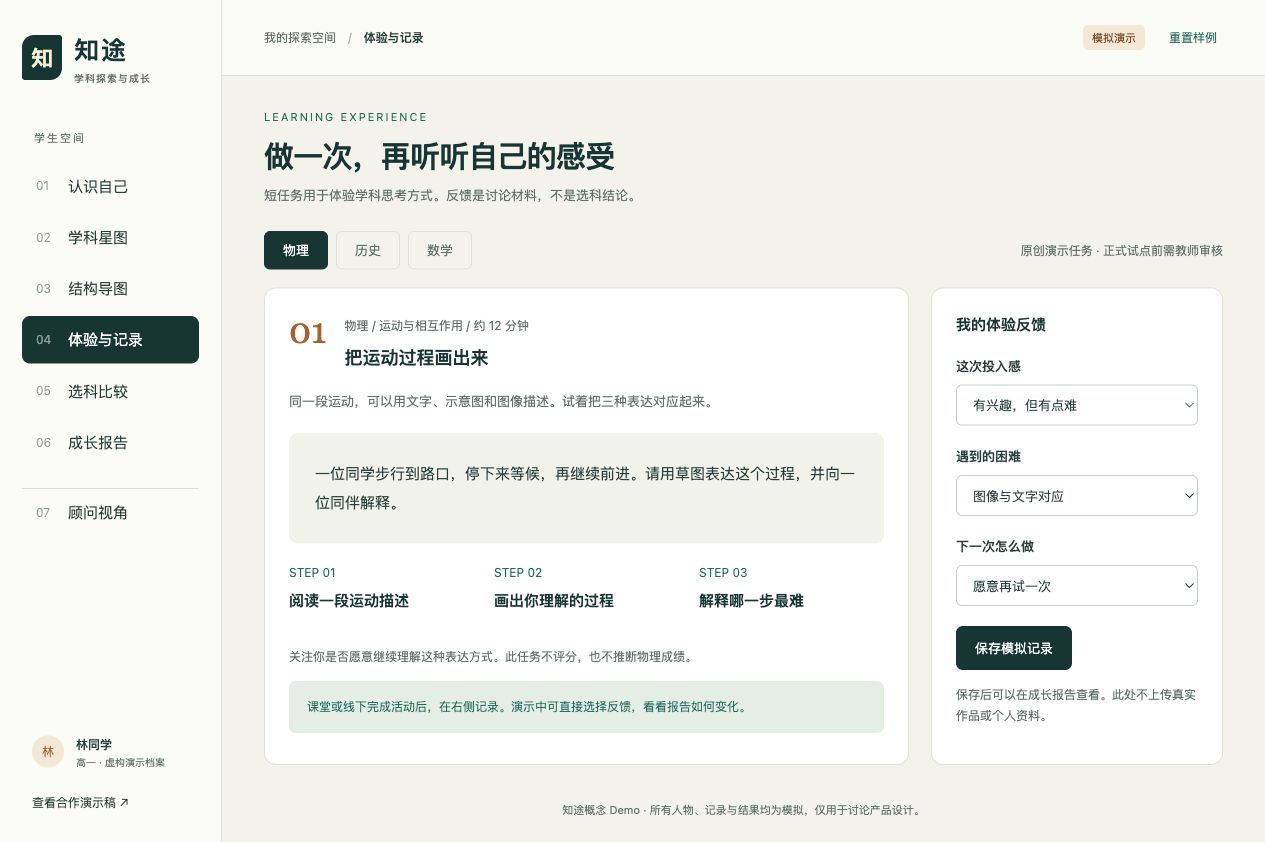Image resolution: width=1265 pixels, height=842 pixels.
Task: Open 结构导图 in sidebar
Action: coord(110,288)
